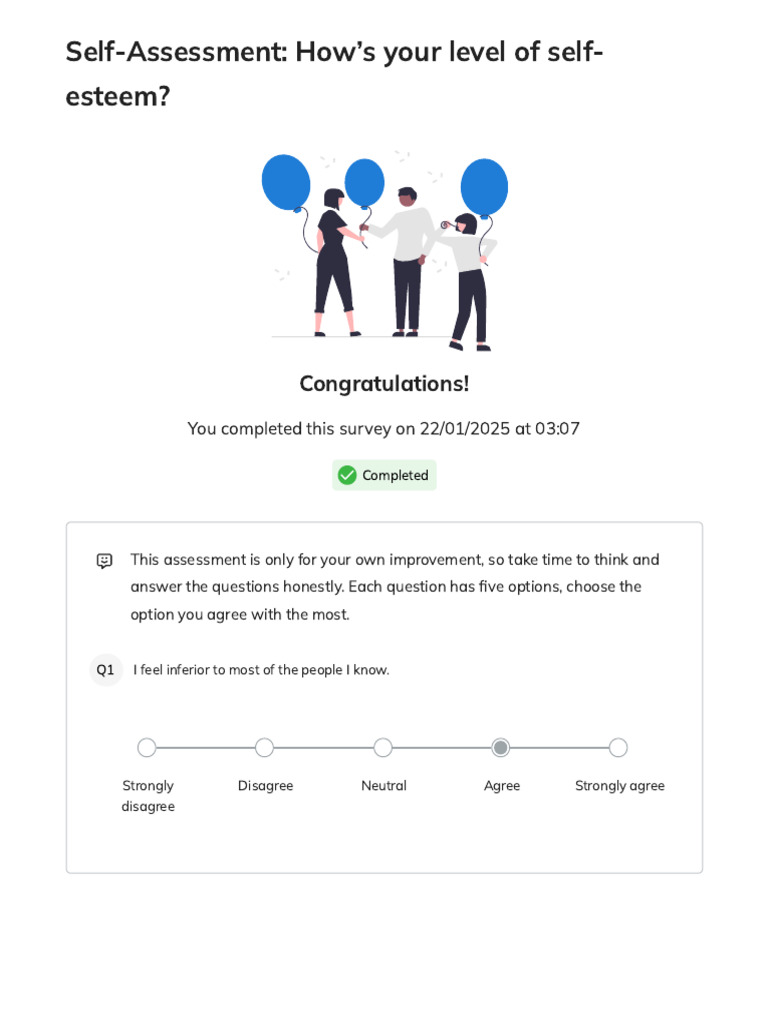Click the Q1 question number badge
This screenshot has height=1024, width=768.
click(x=106, y=670)
